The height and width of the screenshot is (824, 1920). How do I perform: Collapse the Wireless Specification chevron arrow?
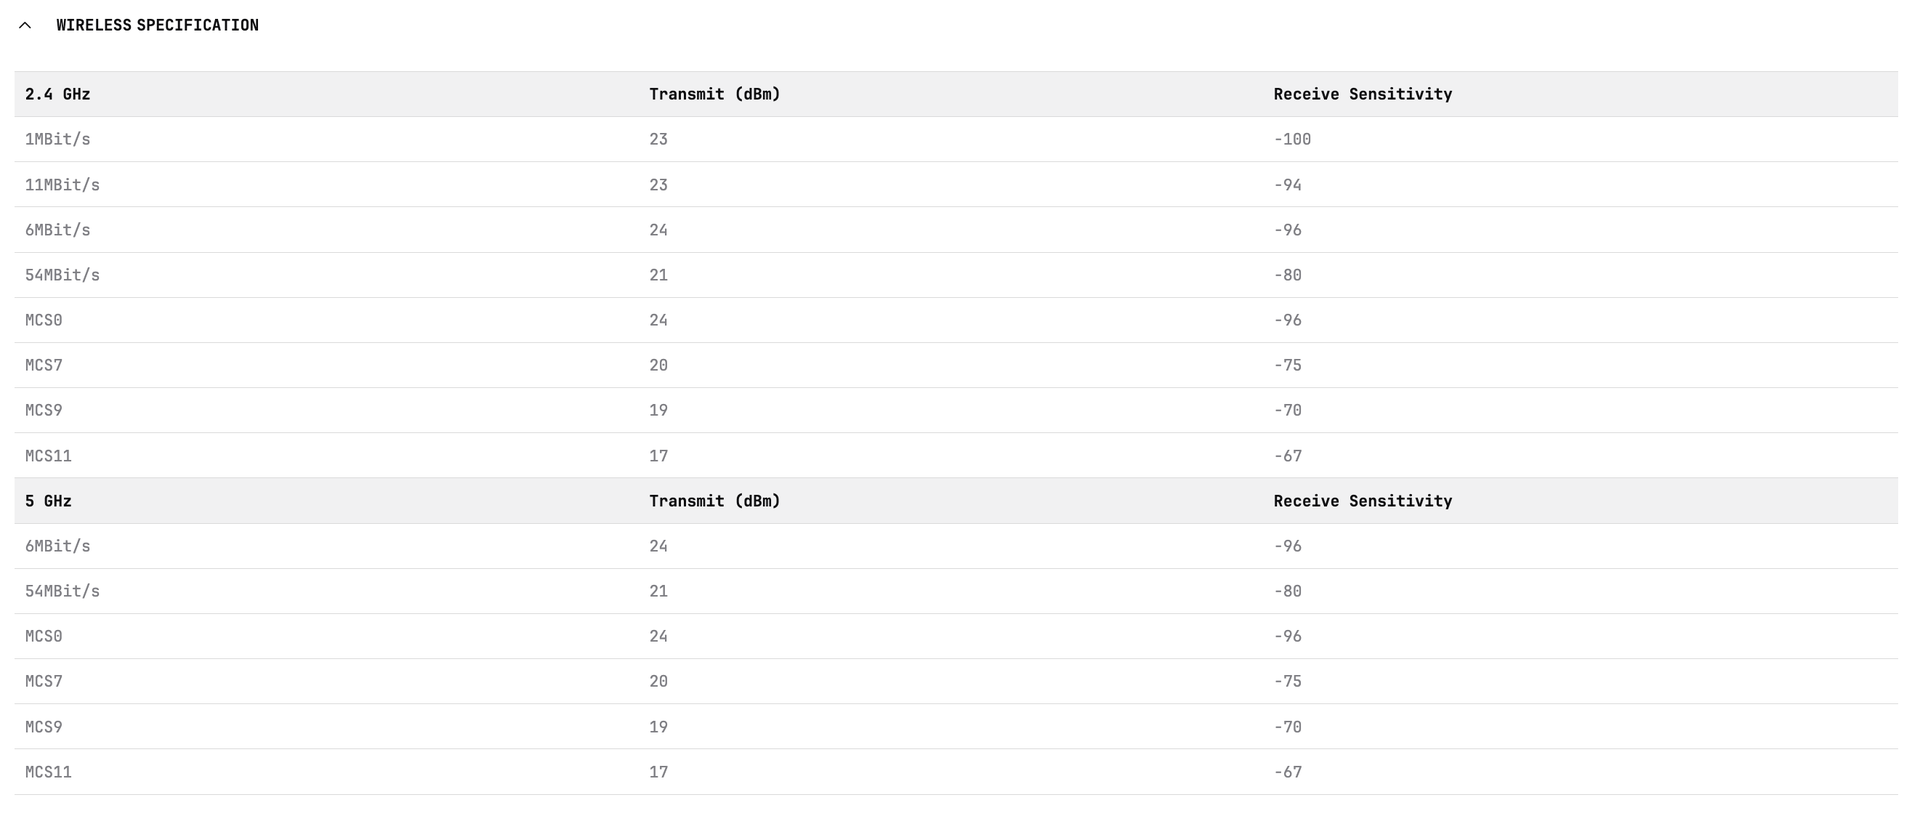point(25,25)
